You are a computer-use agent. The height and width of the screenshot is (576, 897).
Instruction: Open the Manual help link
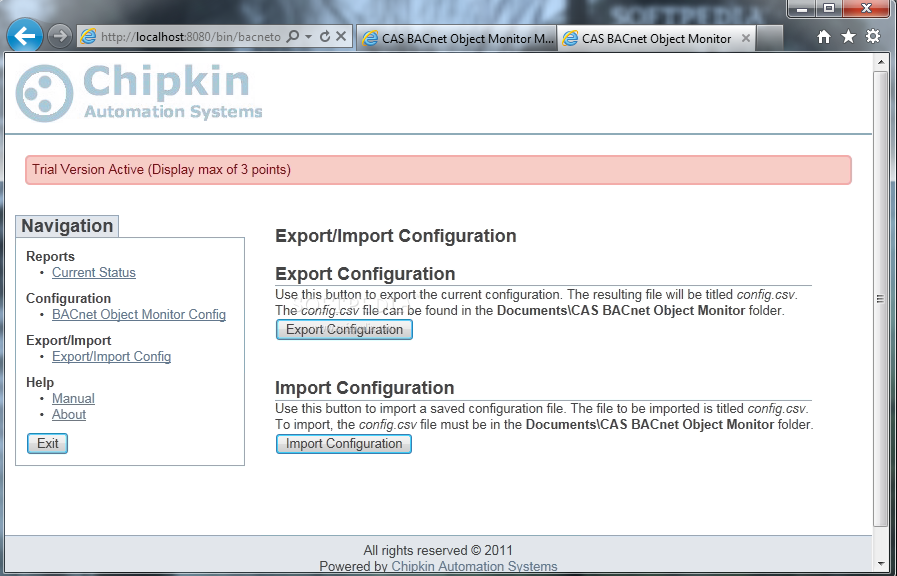coord(73,399)
